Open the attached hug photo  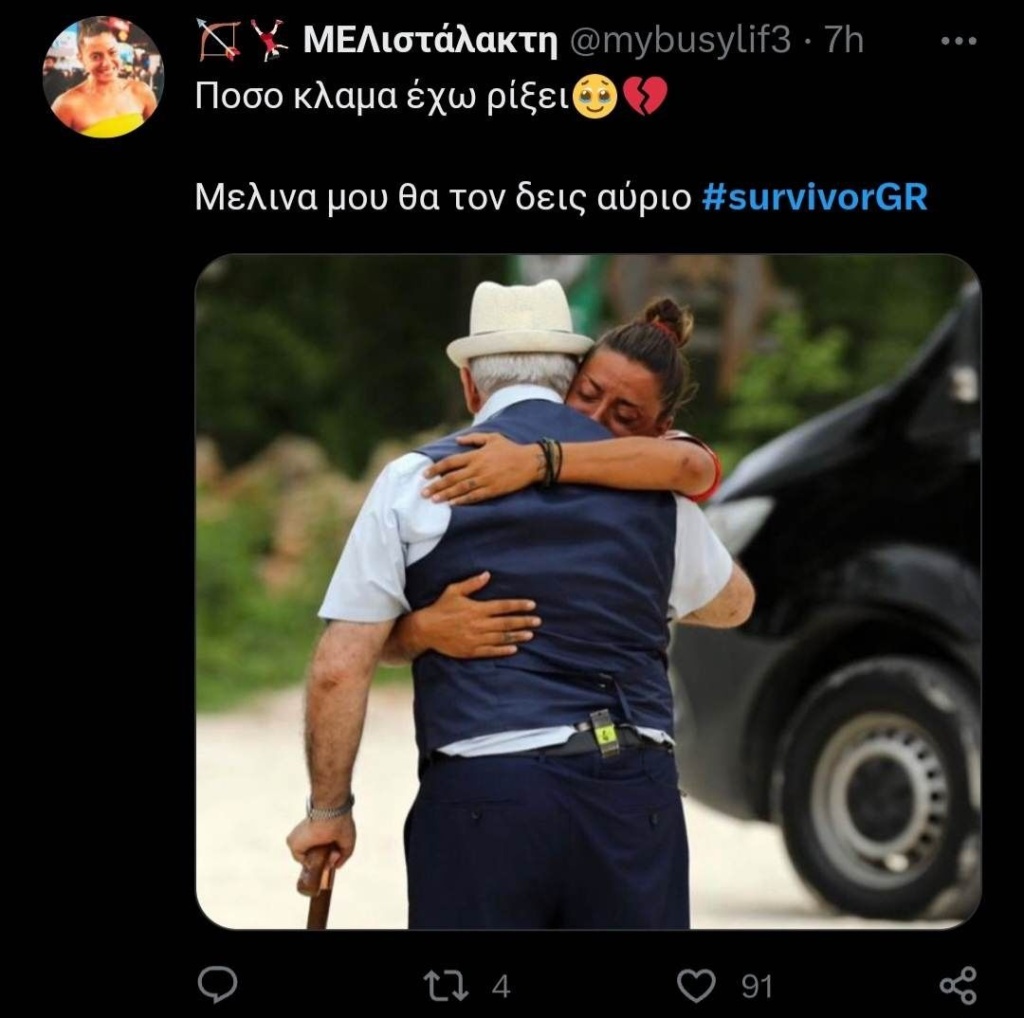point(588,591)
